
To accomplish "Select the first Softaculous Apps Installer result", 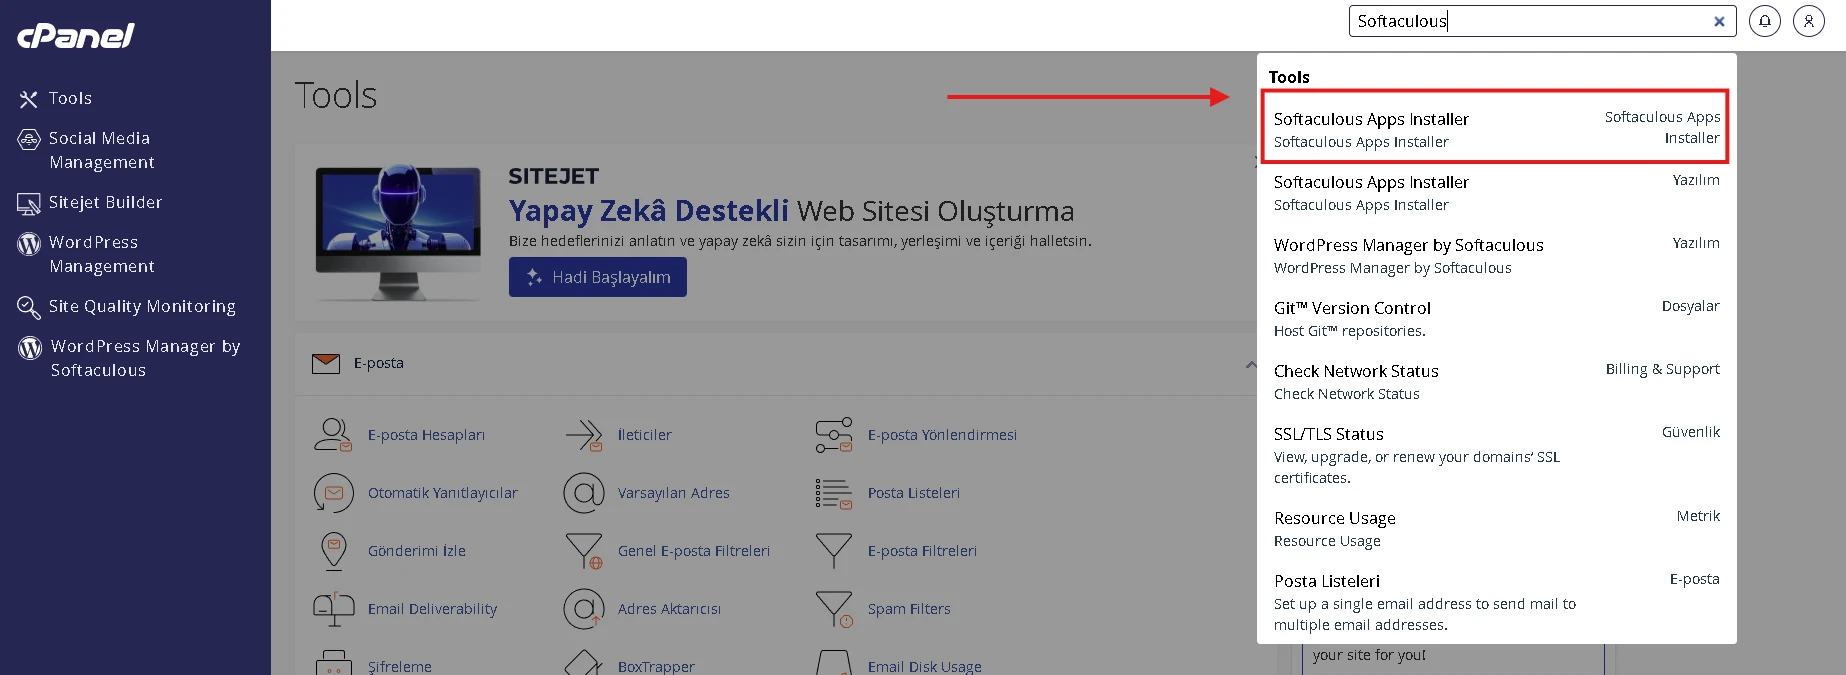I will [1496, 128].
